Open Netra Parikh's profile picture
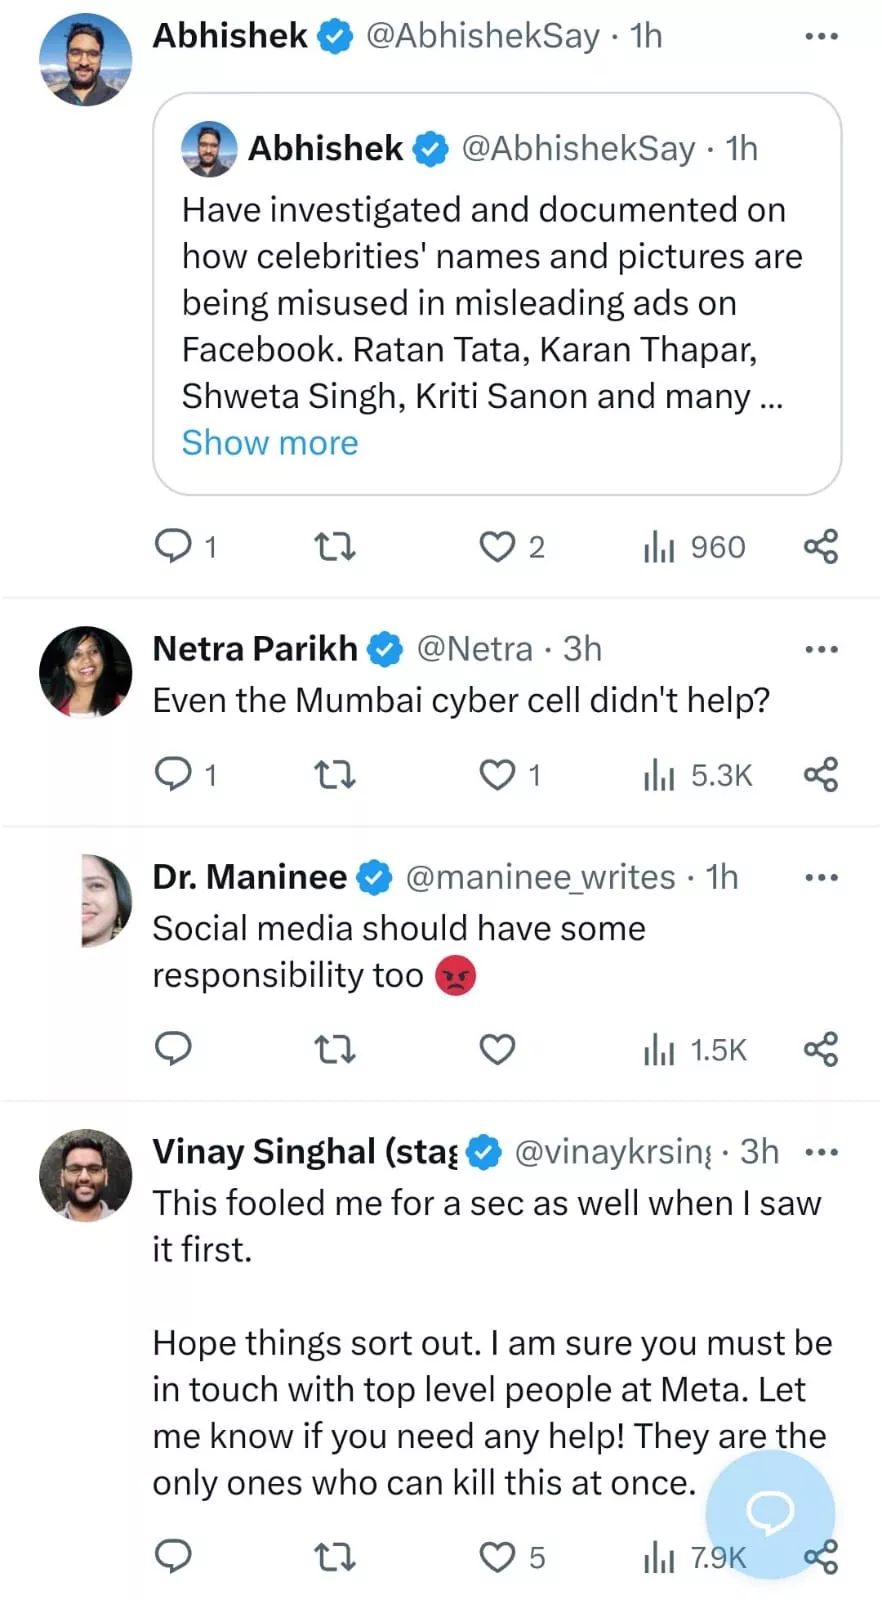 tap(85, 672)
